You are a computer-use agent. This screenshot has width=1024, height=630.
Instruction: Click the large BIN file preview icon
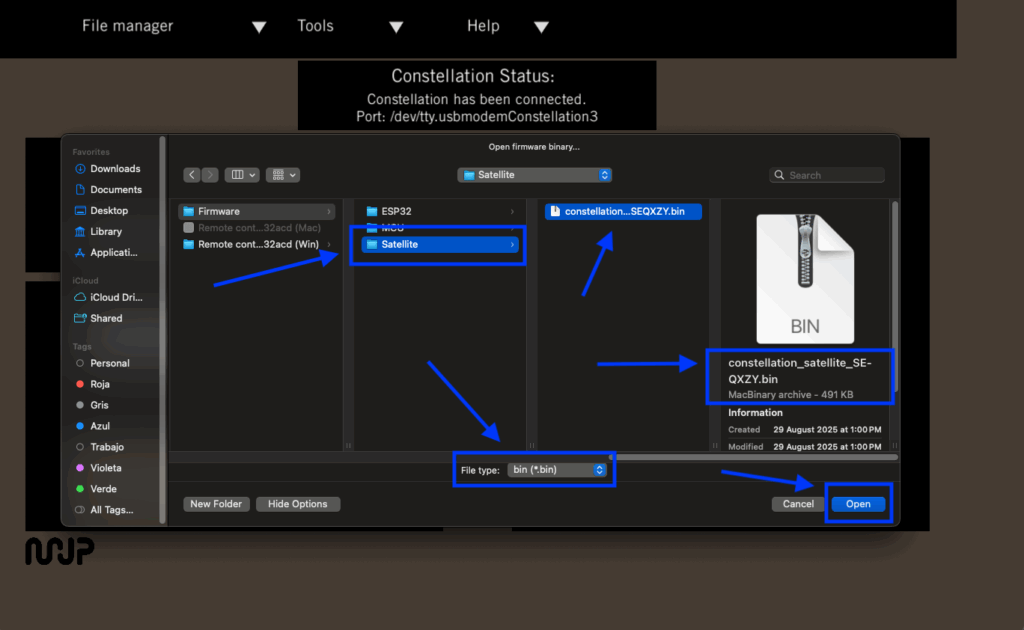[804, 279]
